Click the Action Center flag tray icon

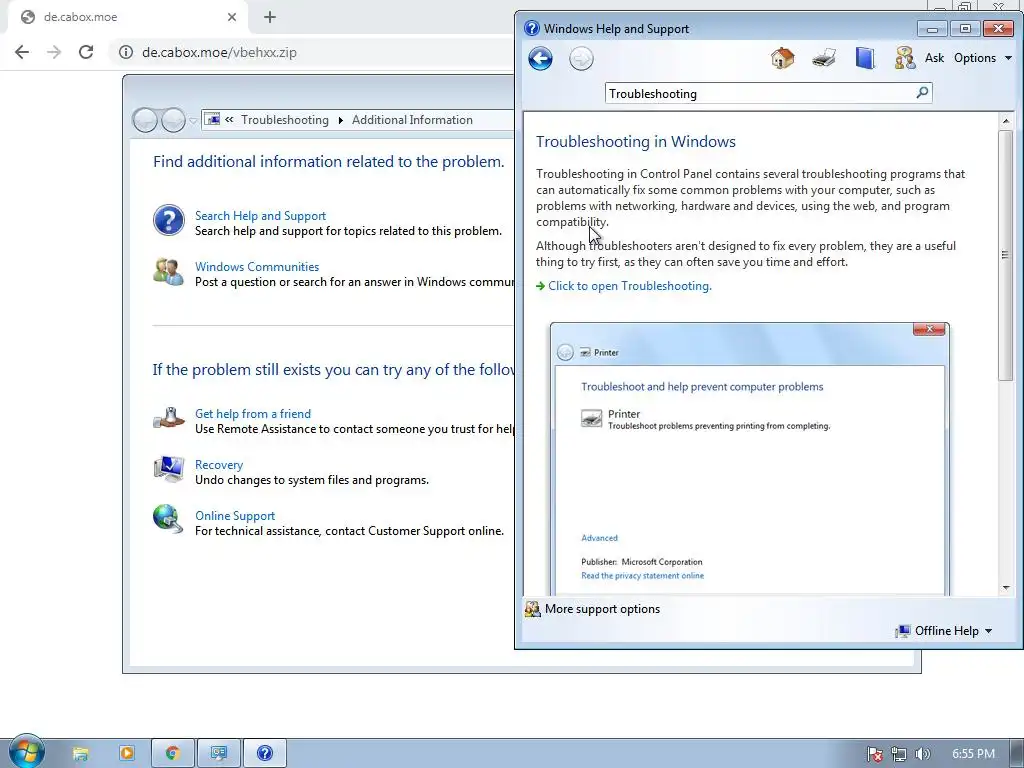pos(874,754)
